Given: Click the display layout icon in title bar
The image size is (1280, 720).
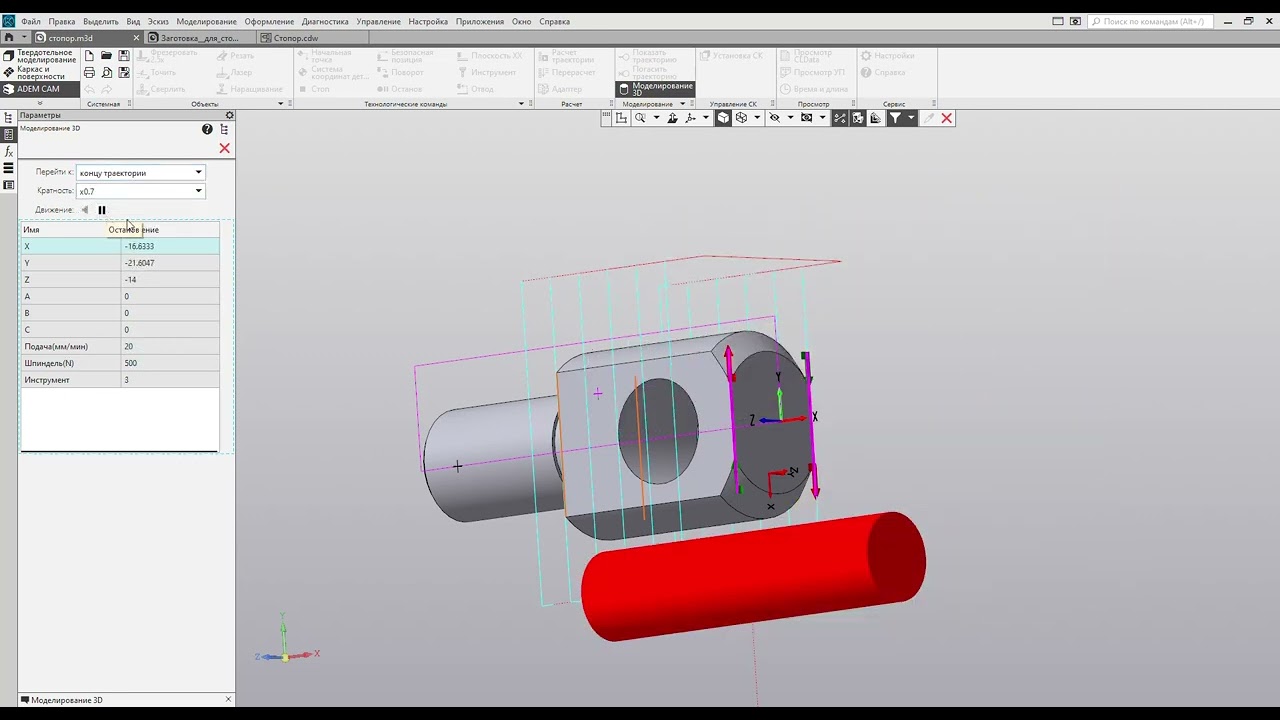Looking at the screenshot, I should [1058, 21].
